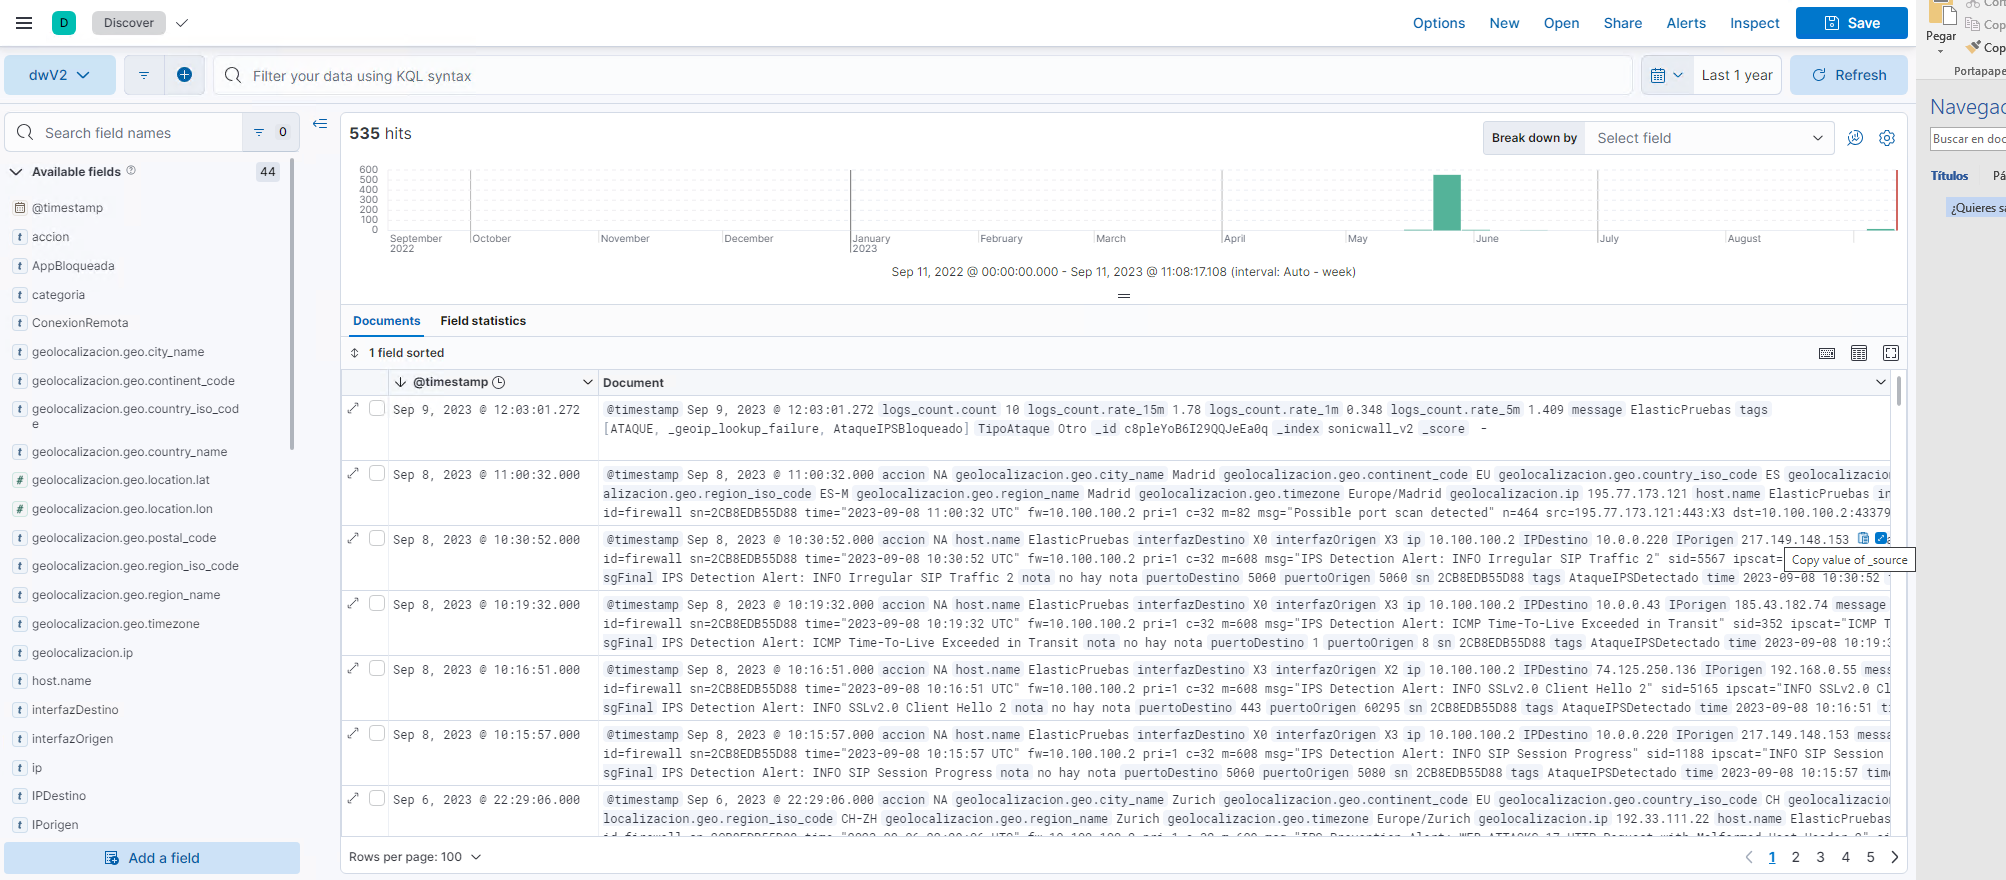Viewport: 2006px width, 880px height.
Task: Click the edit visualization icon beside gear
Action: tap(1855, 138)
